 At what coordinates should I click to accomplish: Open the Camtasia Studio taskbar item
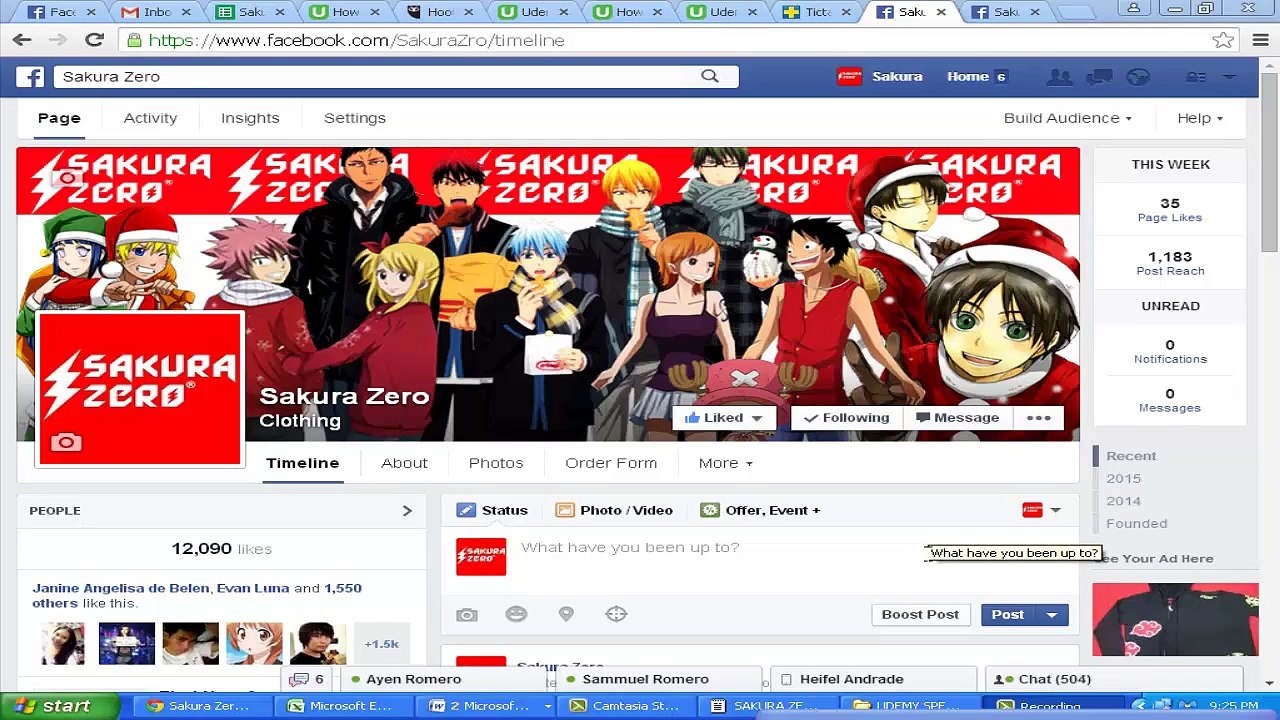(624, 706)
